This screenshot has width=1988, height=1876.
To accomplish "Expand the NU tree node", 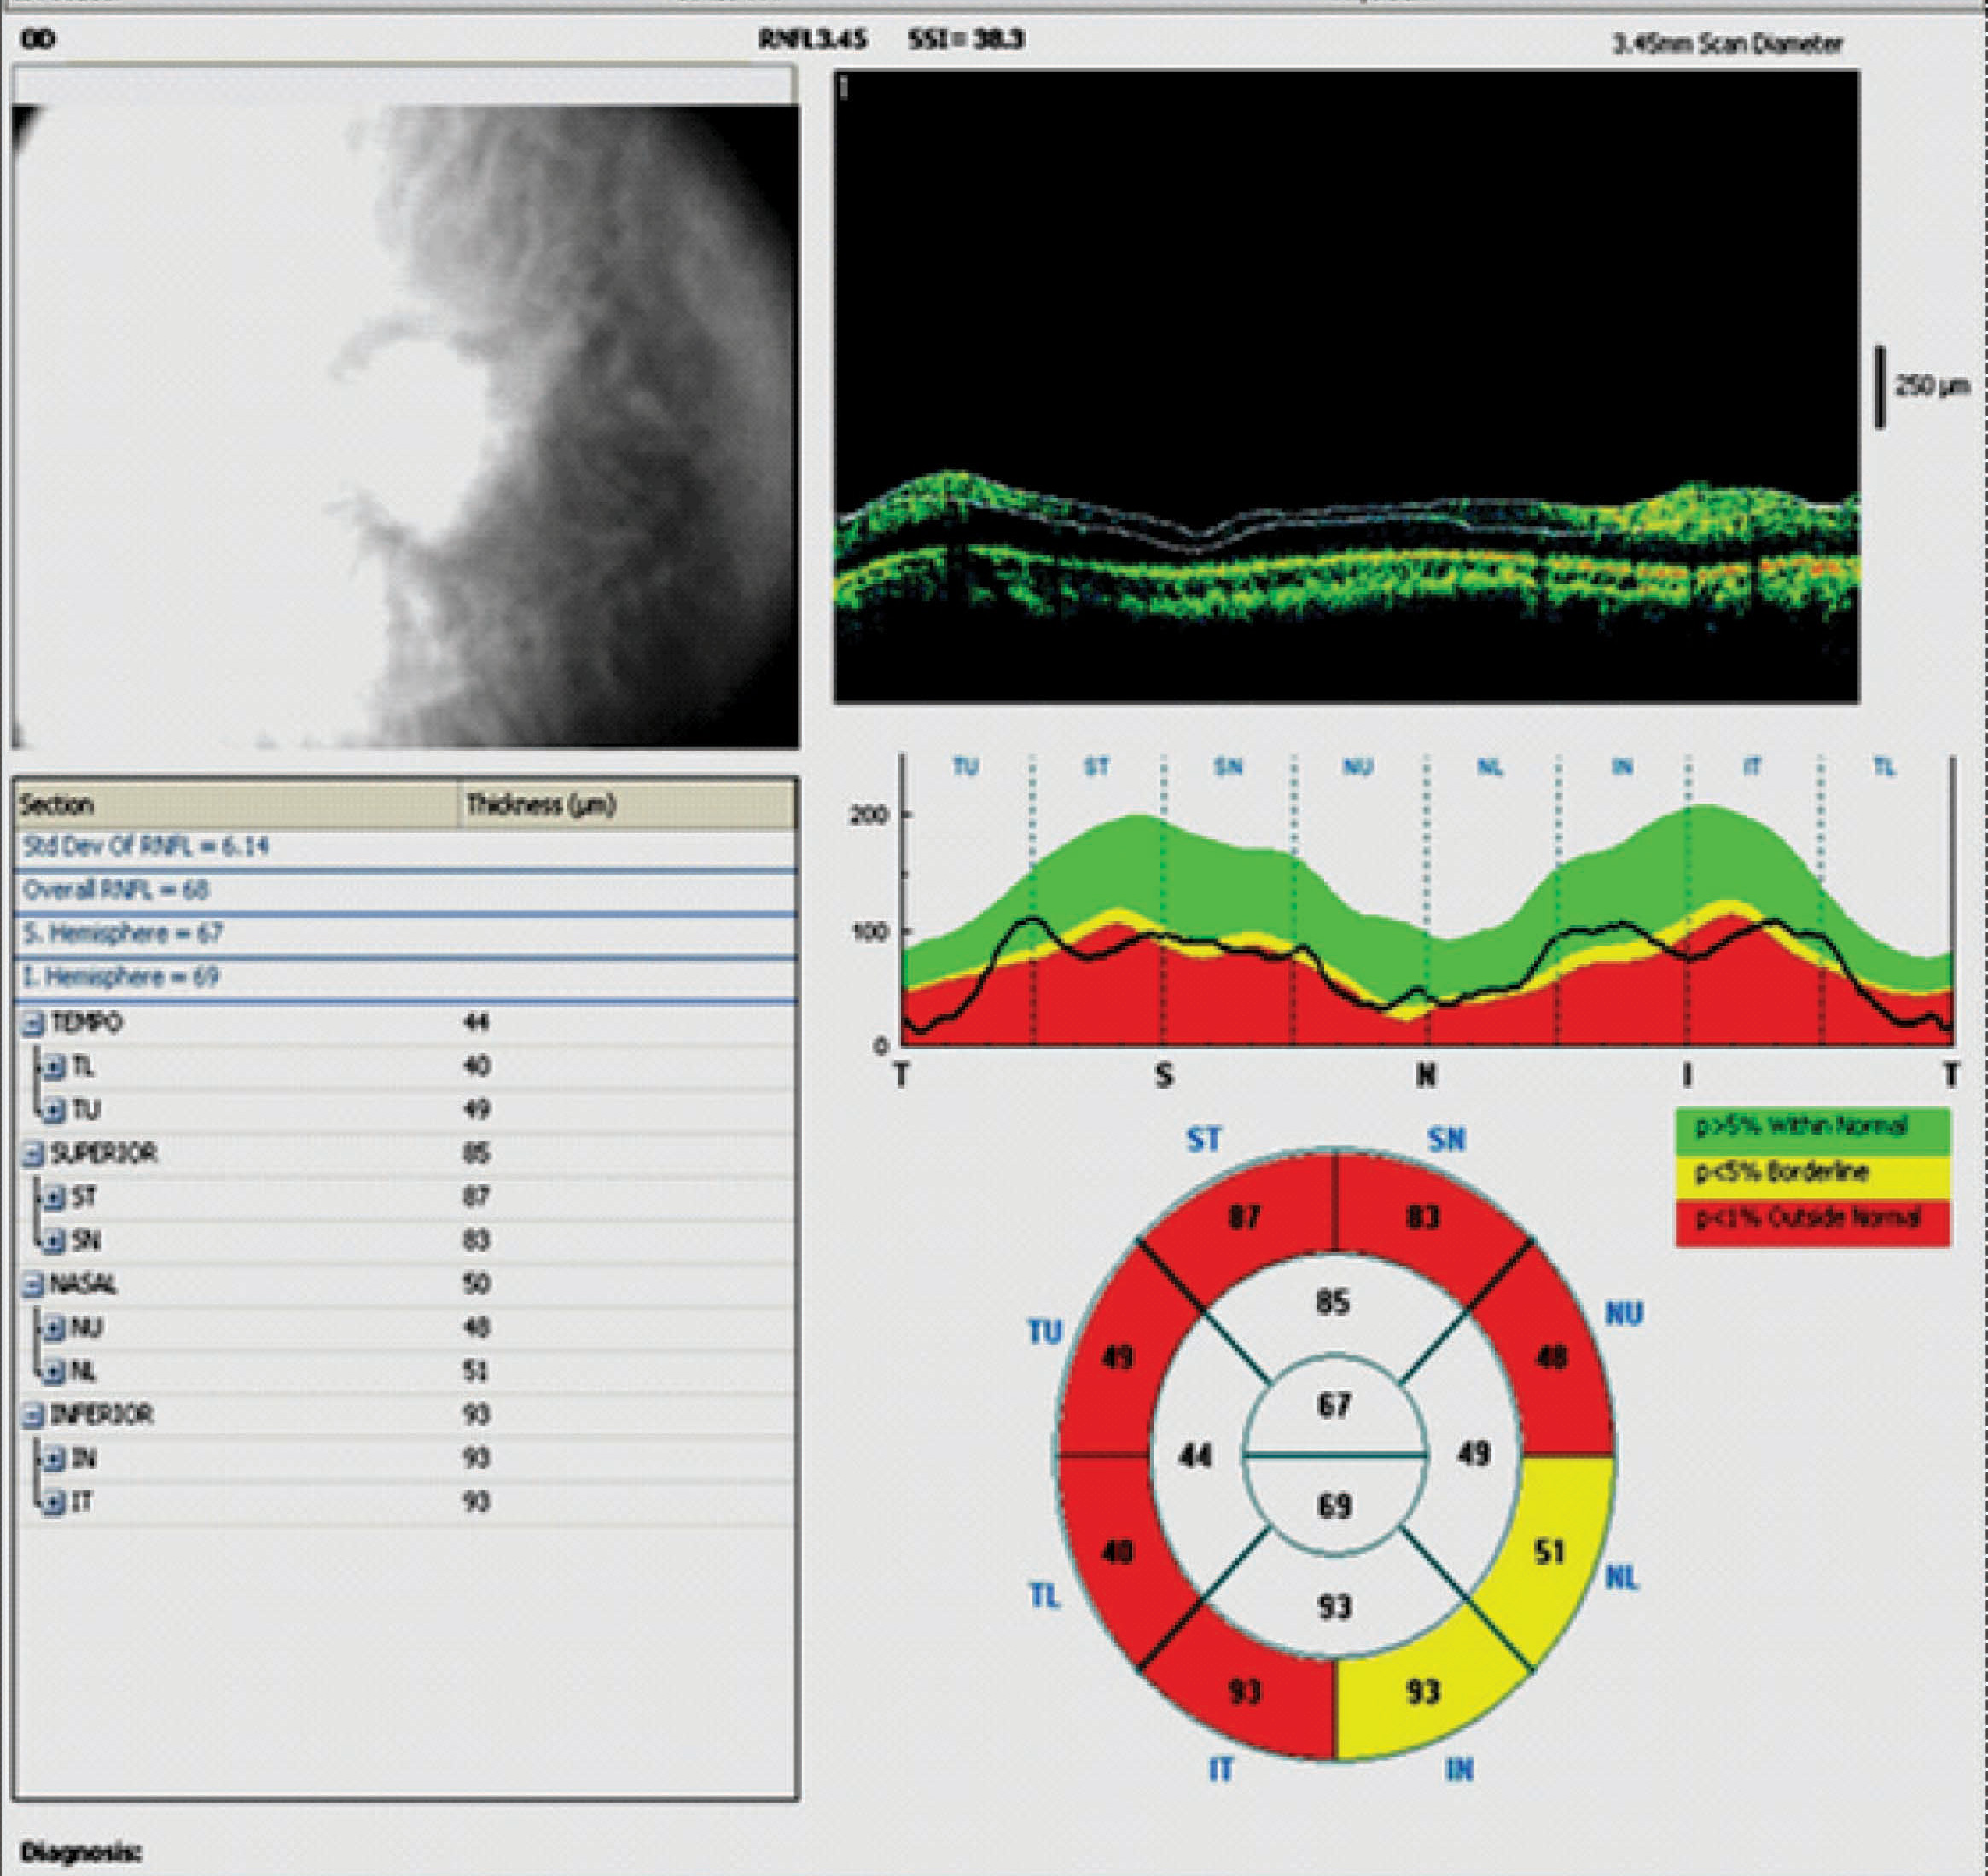I will (x=55, y=1328).
